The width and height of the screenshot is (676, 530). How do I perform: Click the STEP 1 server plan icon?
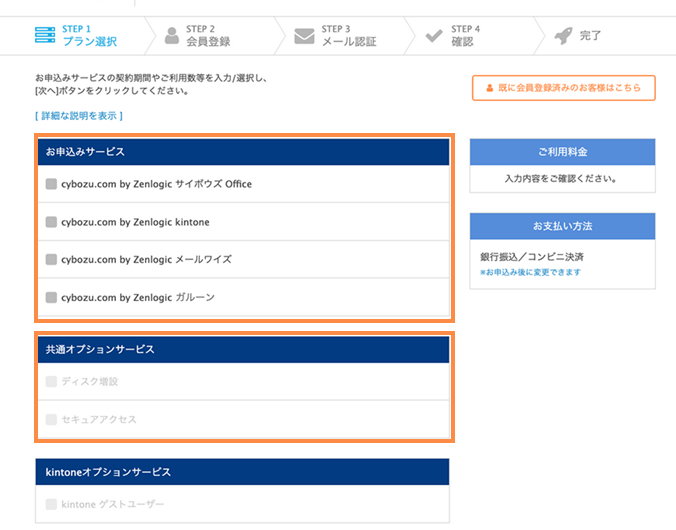coord(45,35)
